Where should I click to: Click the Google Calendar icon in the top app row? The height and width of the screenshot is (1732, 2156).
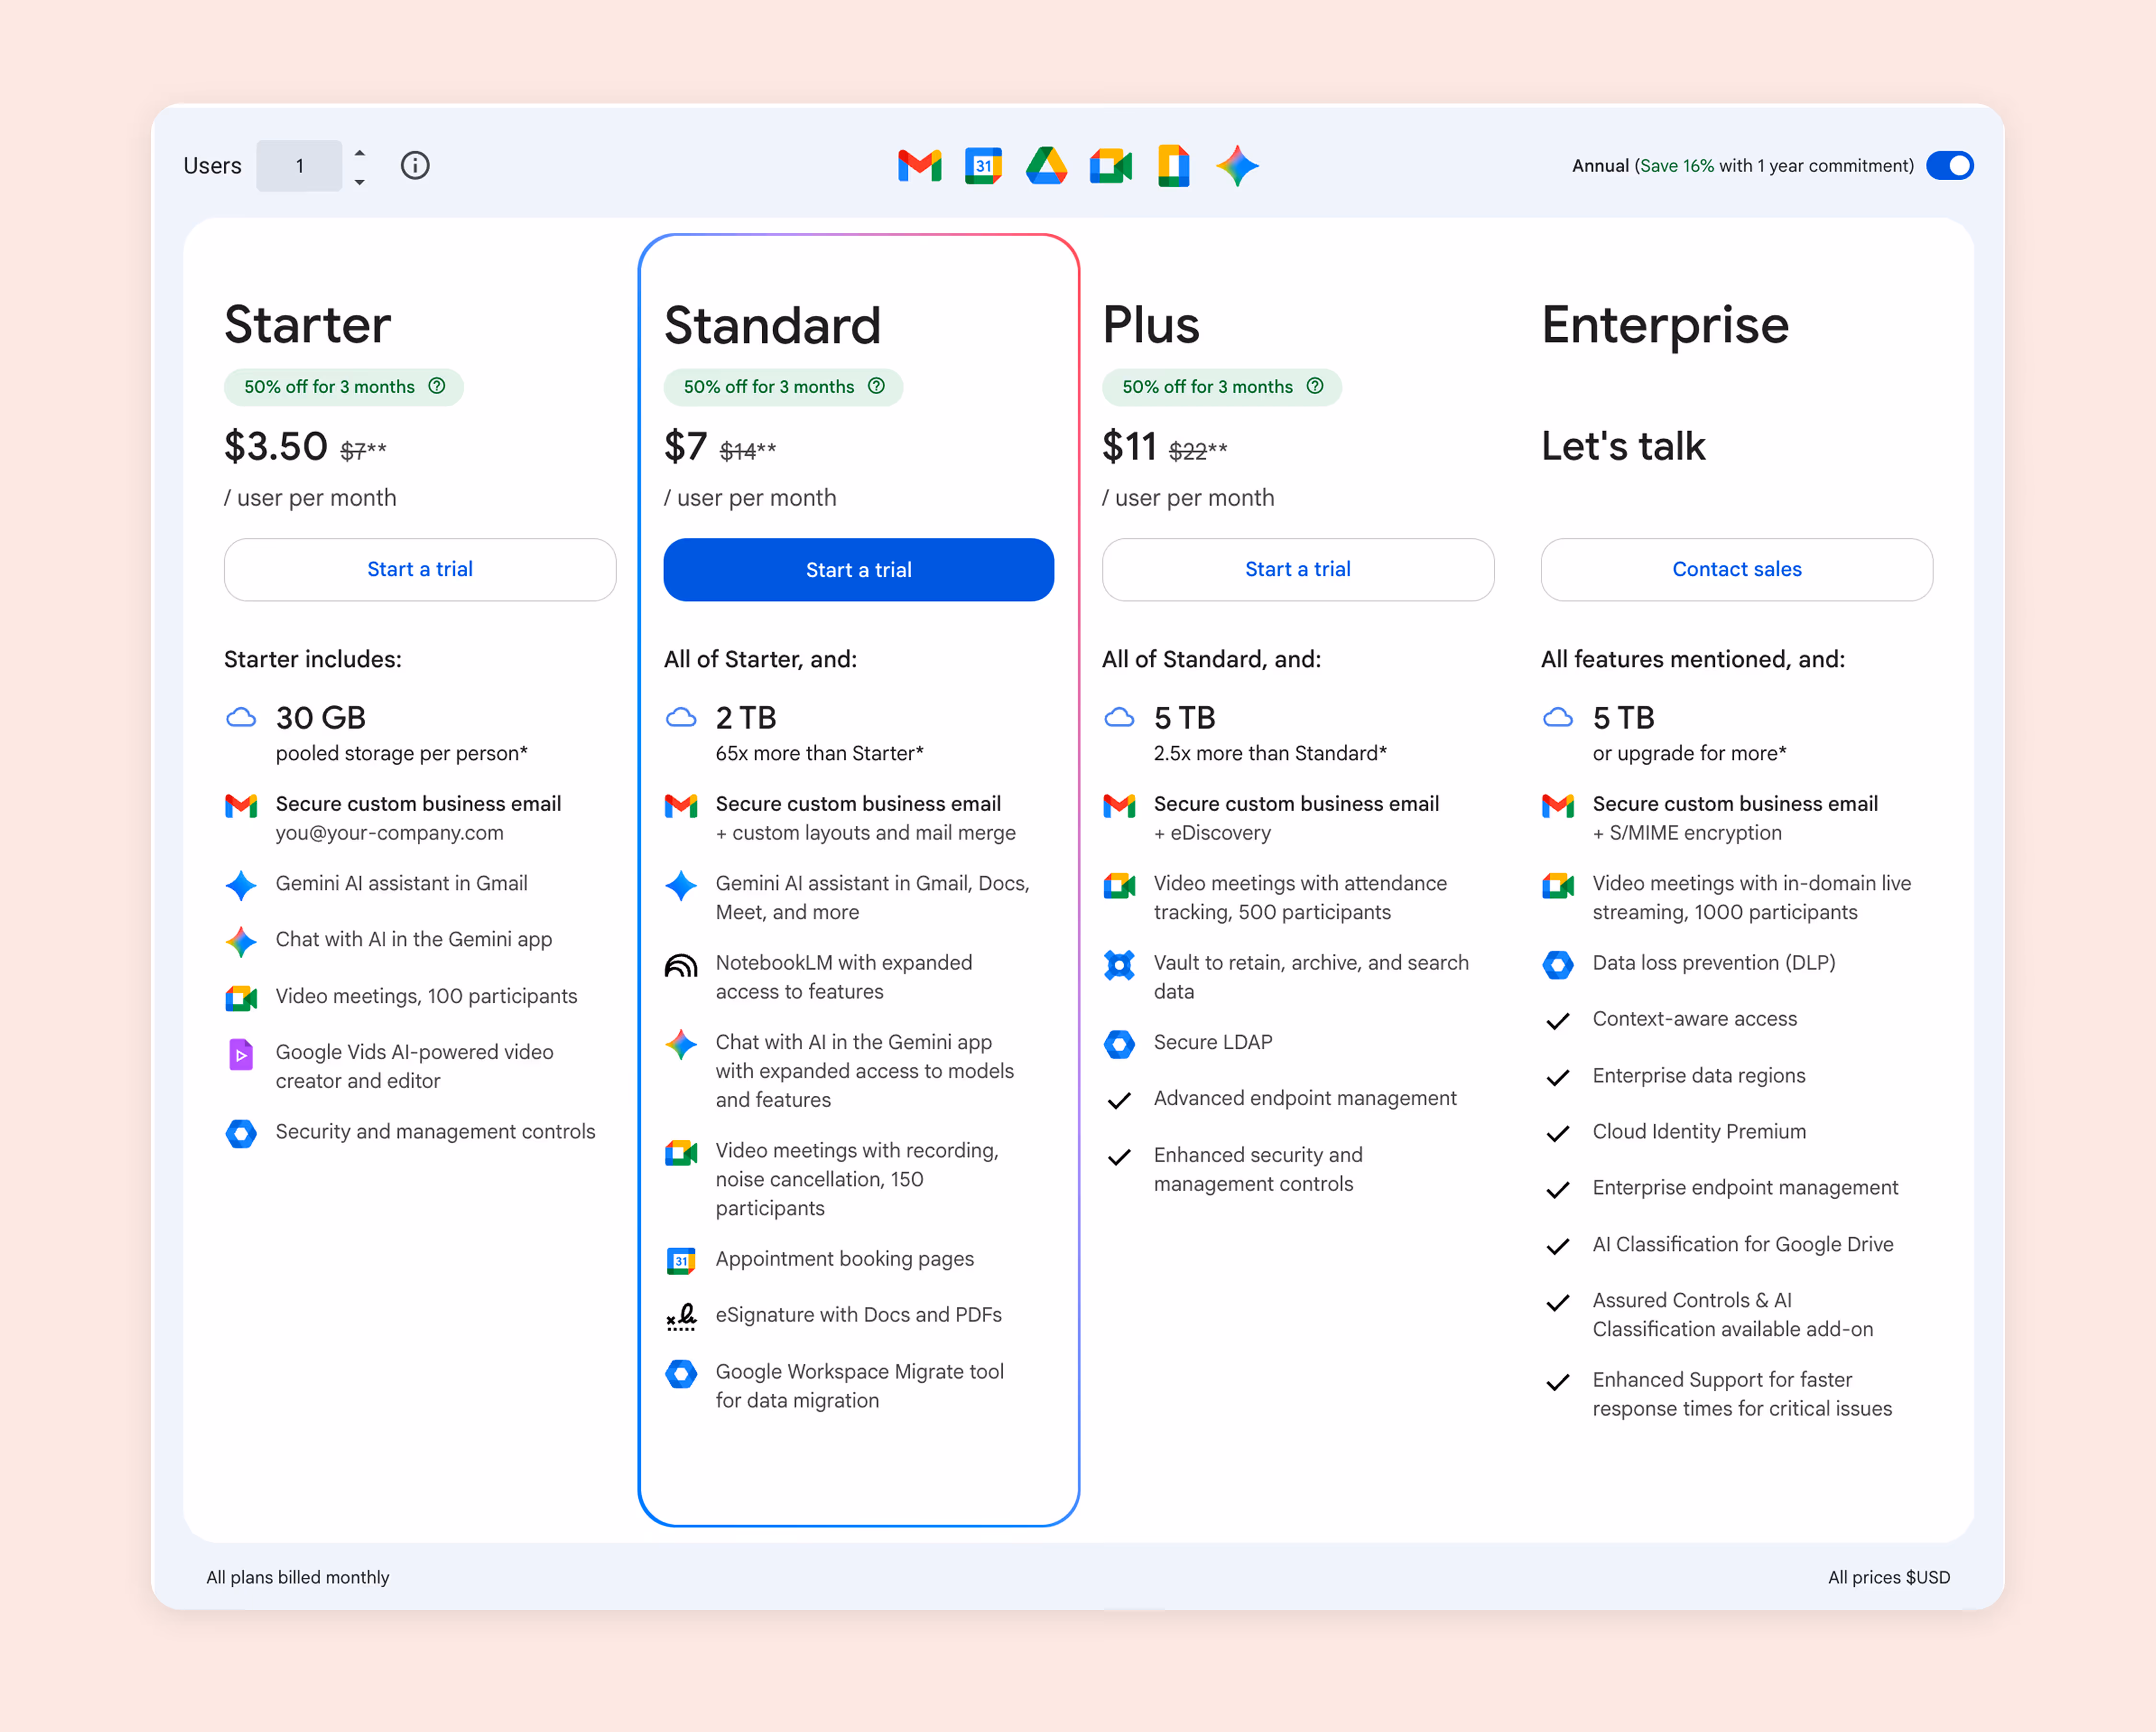point(983,166)
